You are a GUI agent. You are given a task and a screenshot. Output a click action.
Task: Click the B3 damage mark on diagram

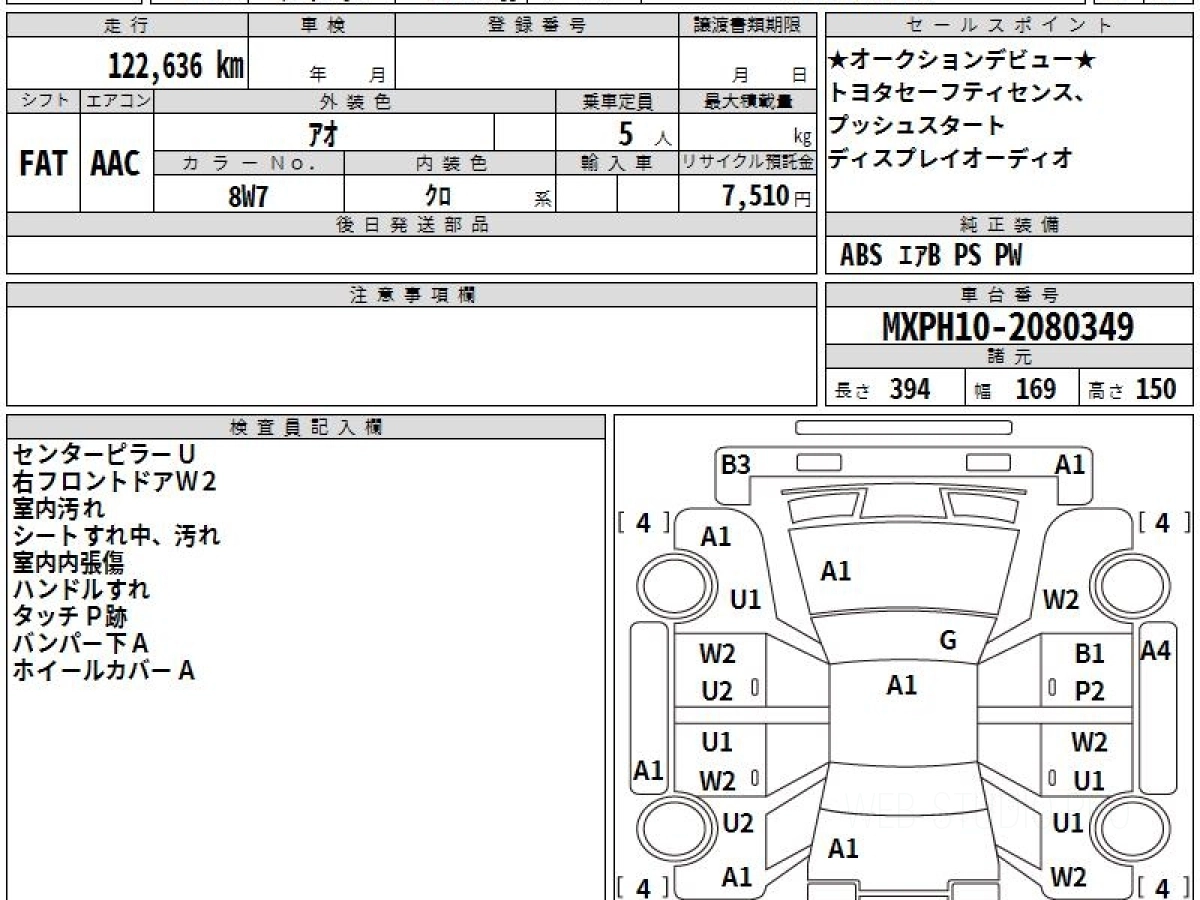pos(736,465)
